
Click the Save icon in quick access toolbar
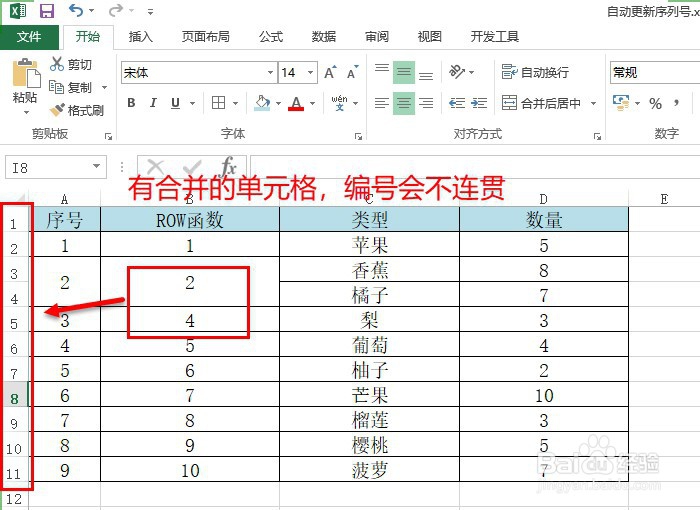[46, 10]
